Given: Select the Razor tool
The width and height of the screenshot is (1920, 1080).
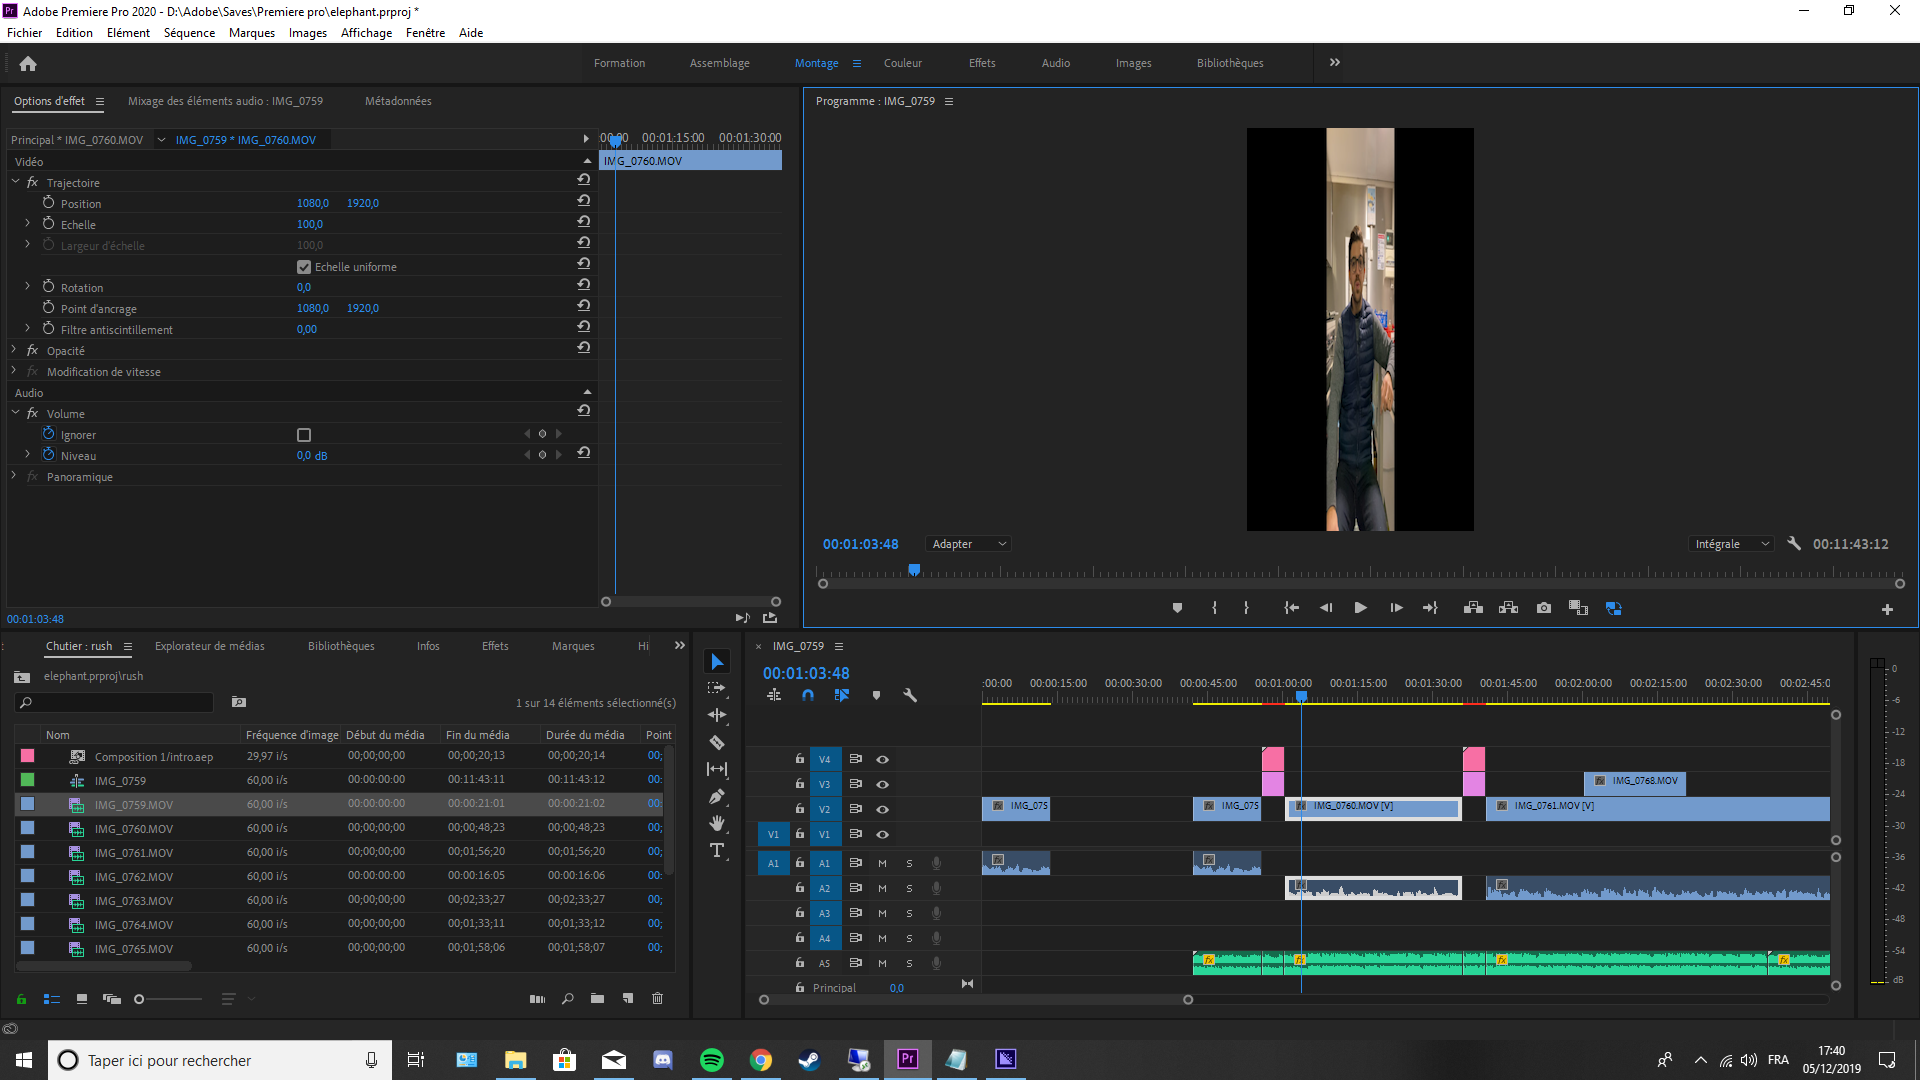Looking at the screenshot, I should tap(717, 742).
